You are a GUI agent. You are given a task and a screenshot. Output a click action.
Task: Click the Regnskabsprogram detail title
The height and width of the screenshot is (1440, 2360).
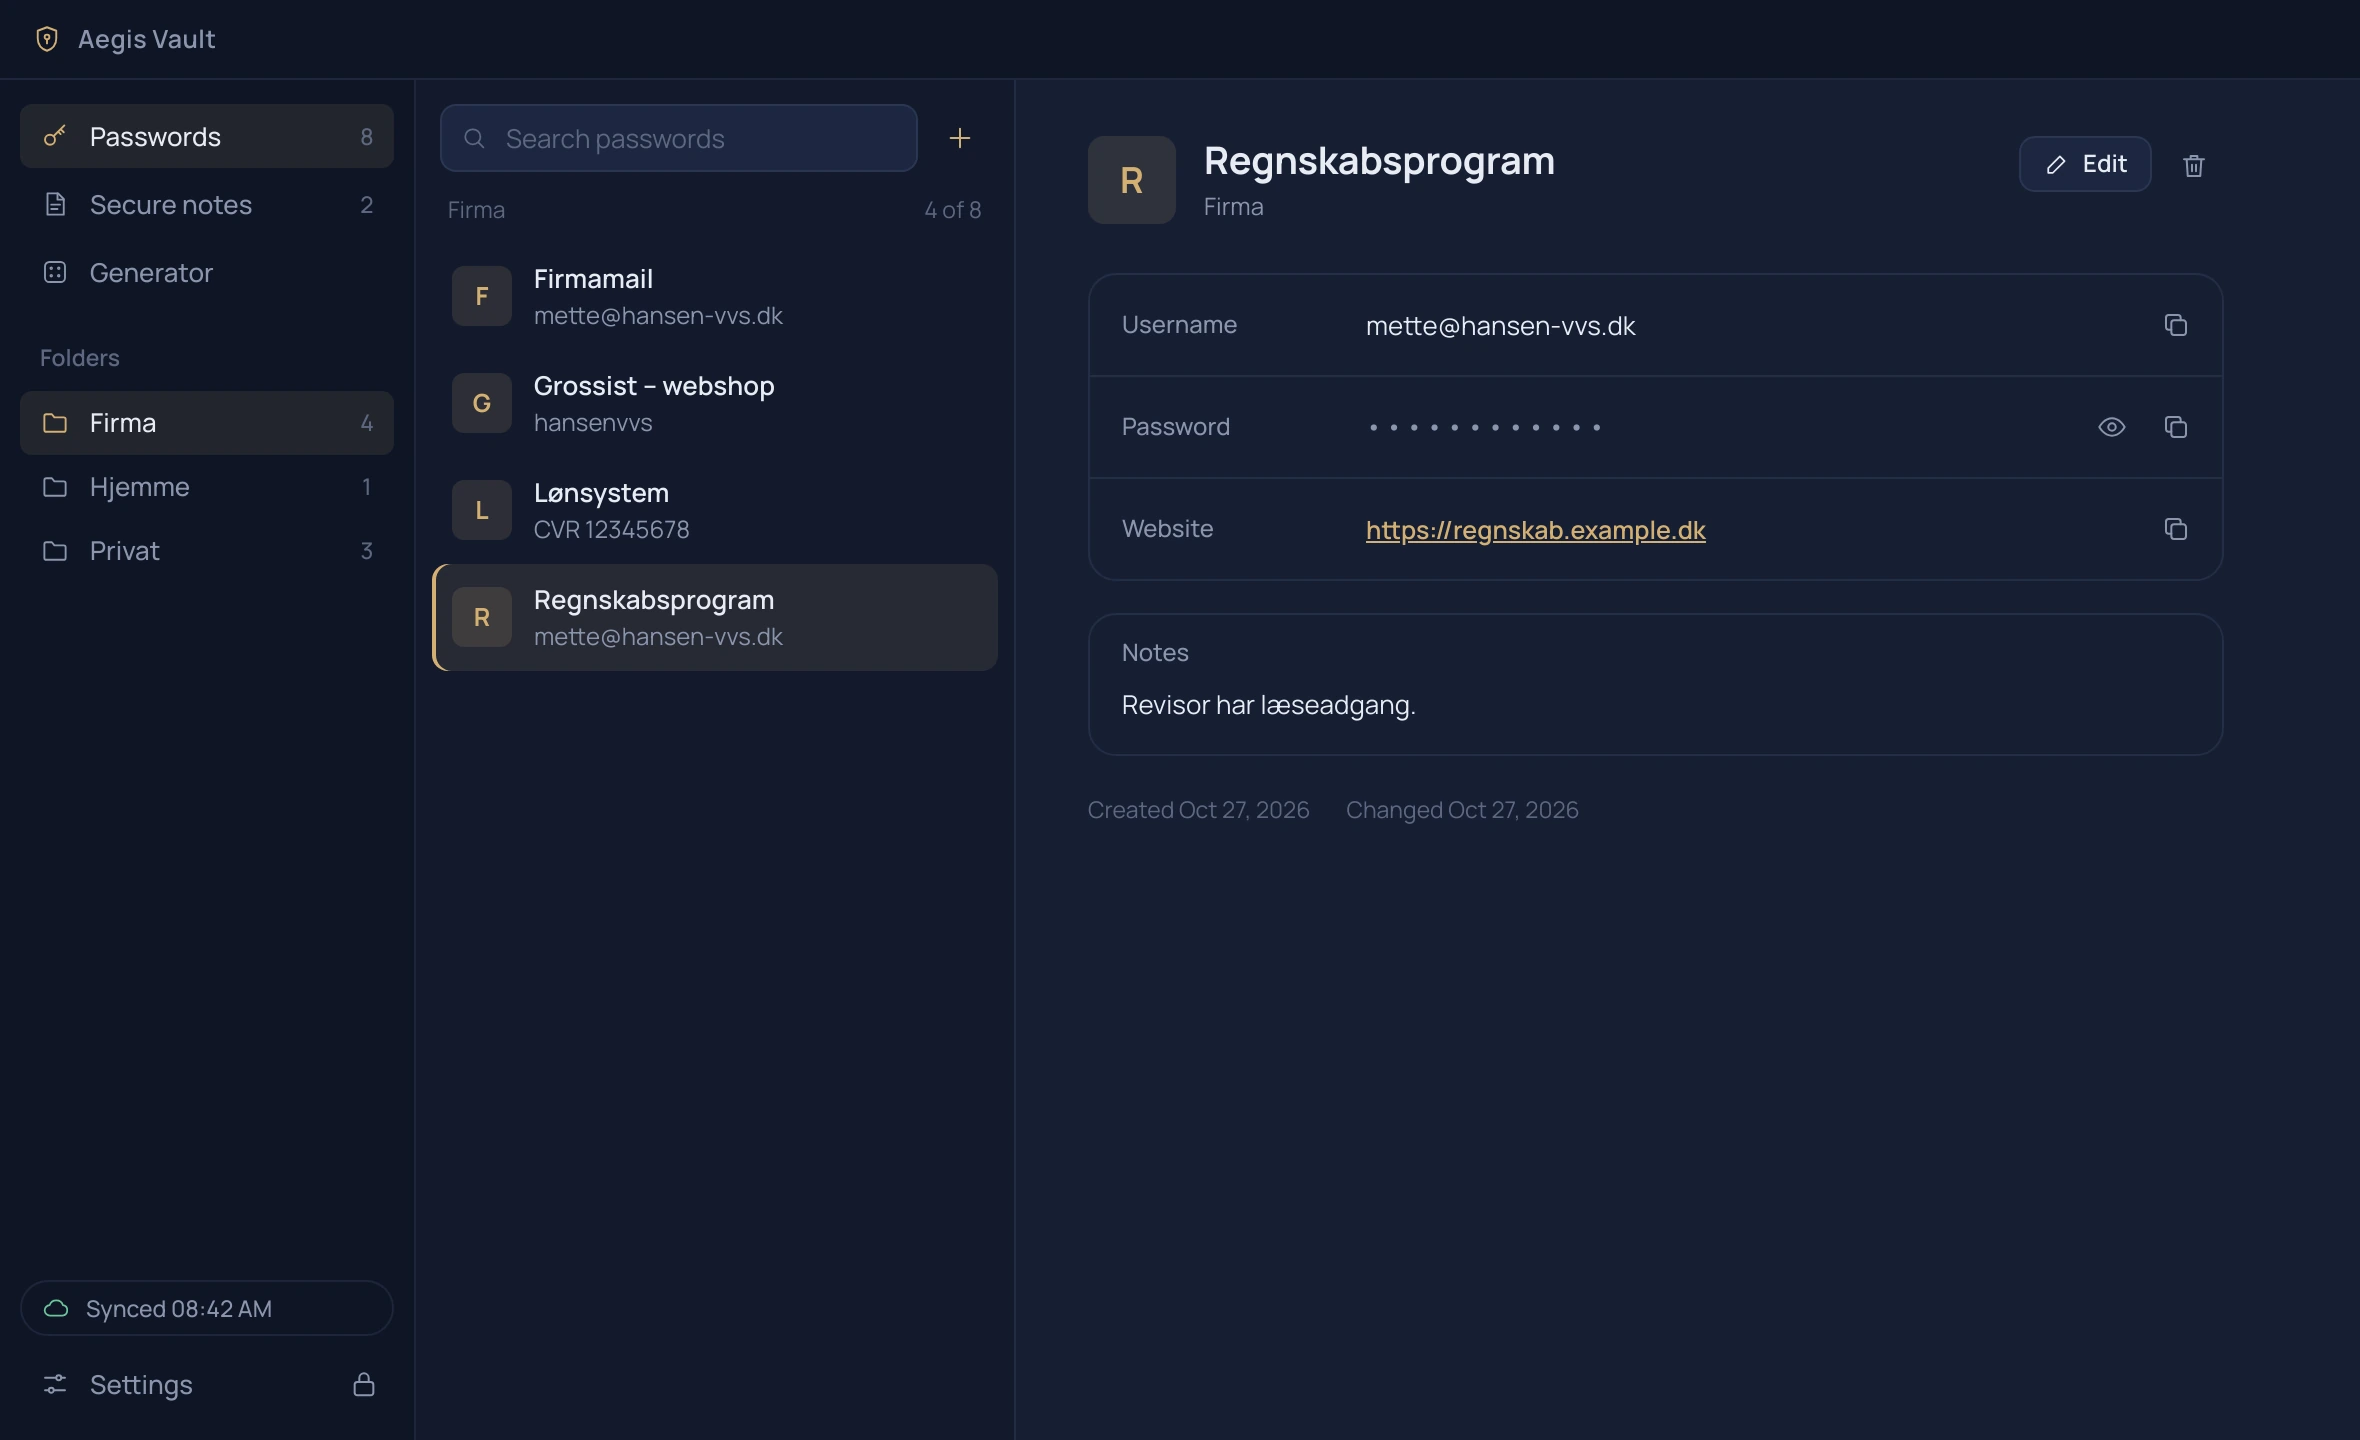pos(1379,161)
